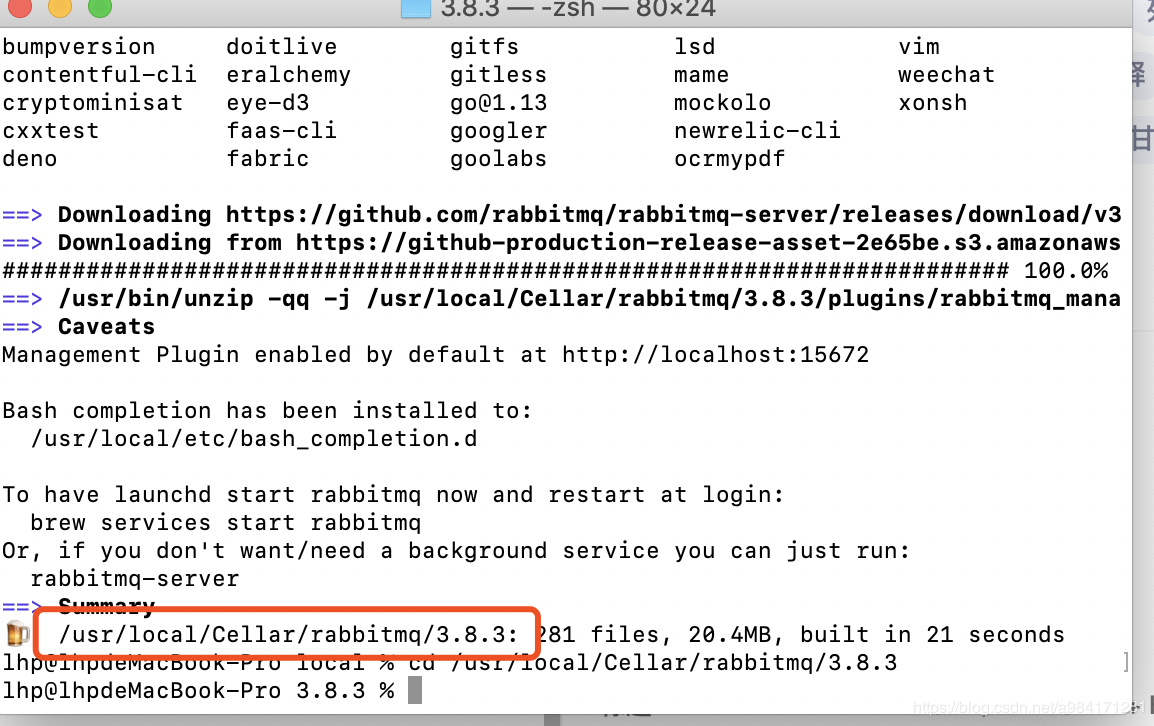
Task: Click the text 'weechat'
Action: pyautogui.click(x=946, y=75)
